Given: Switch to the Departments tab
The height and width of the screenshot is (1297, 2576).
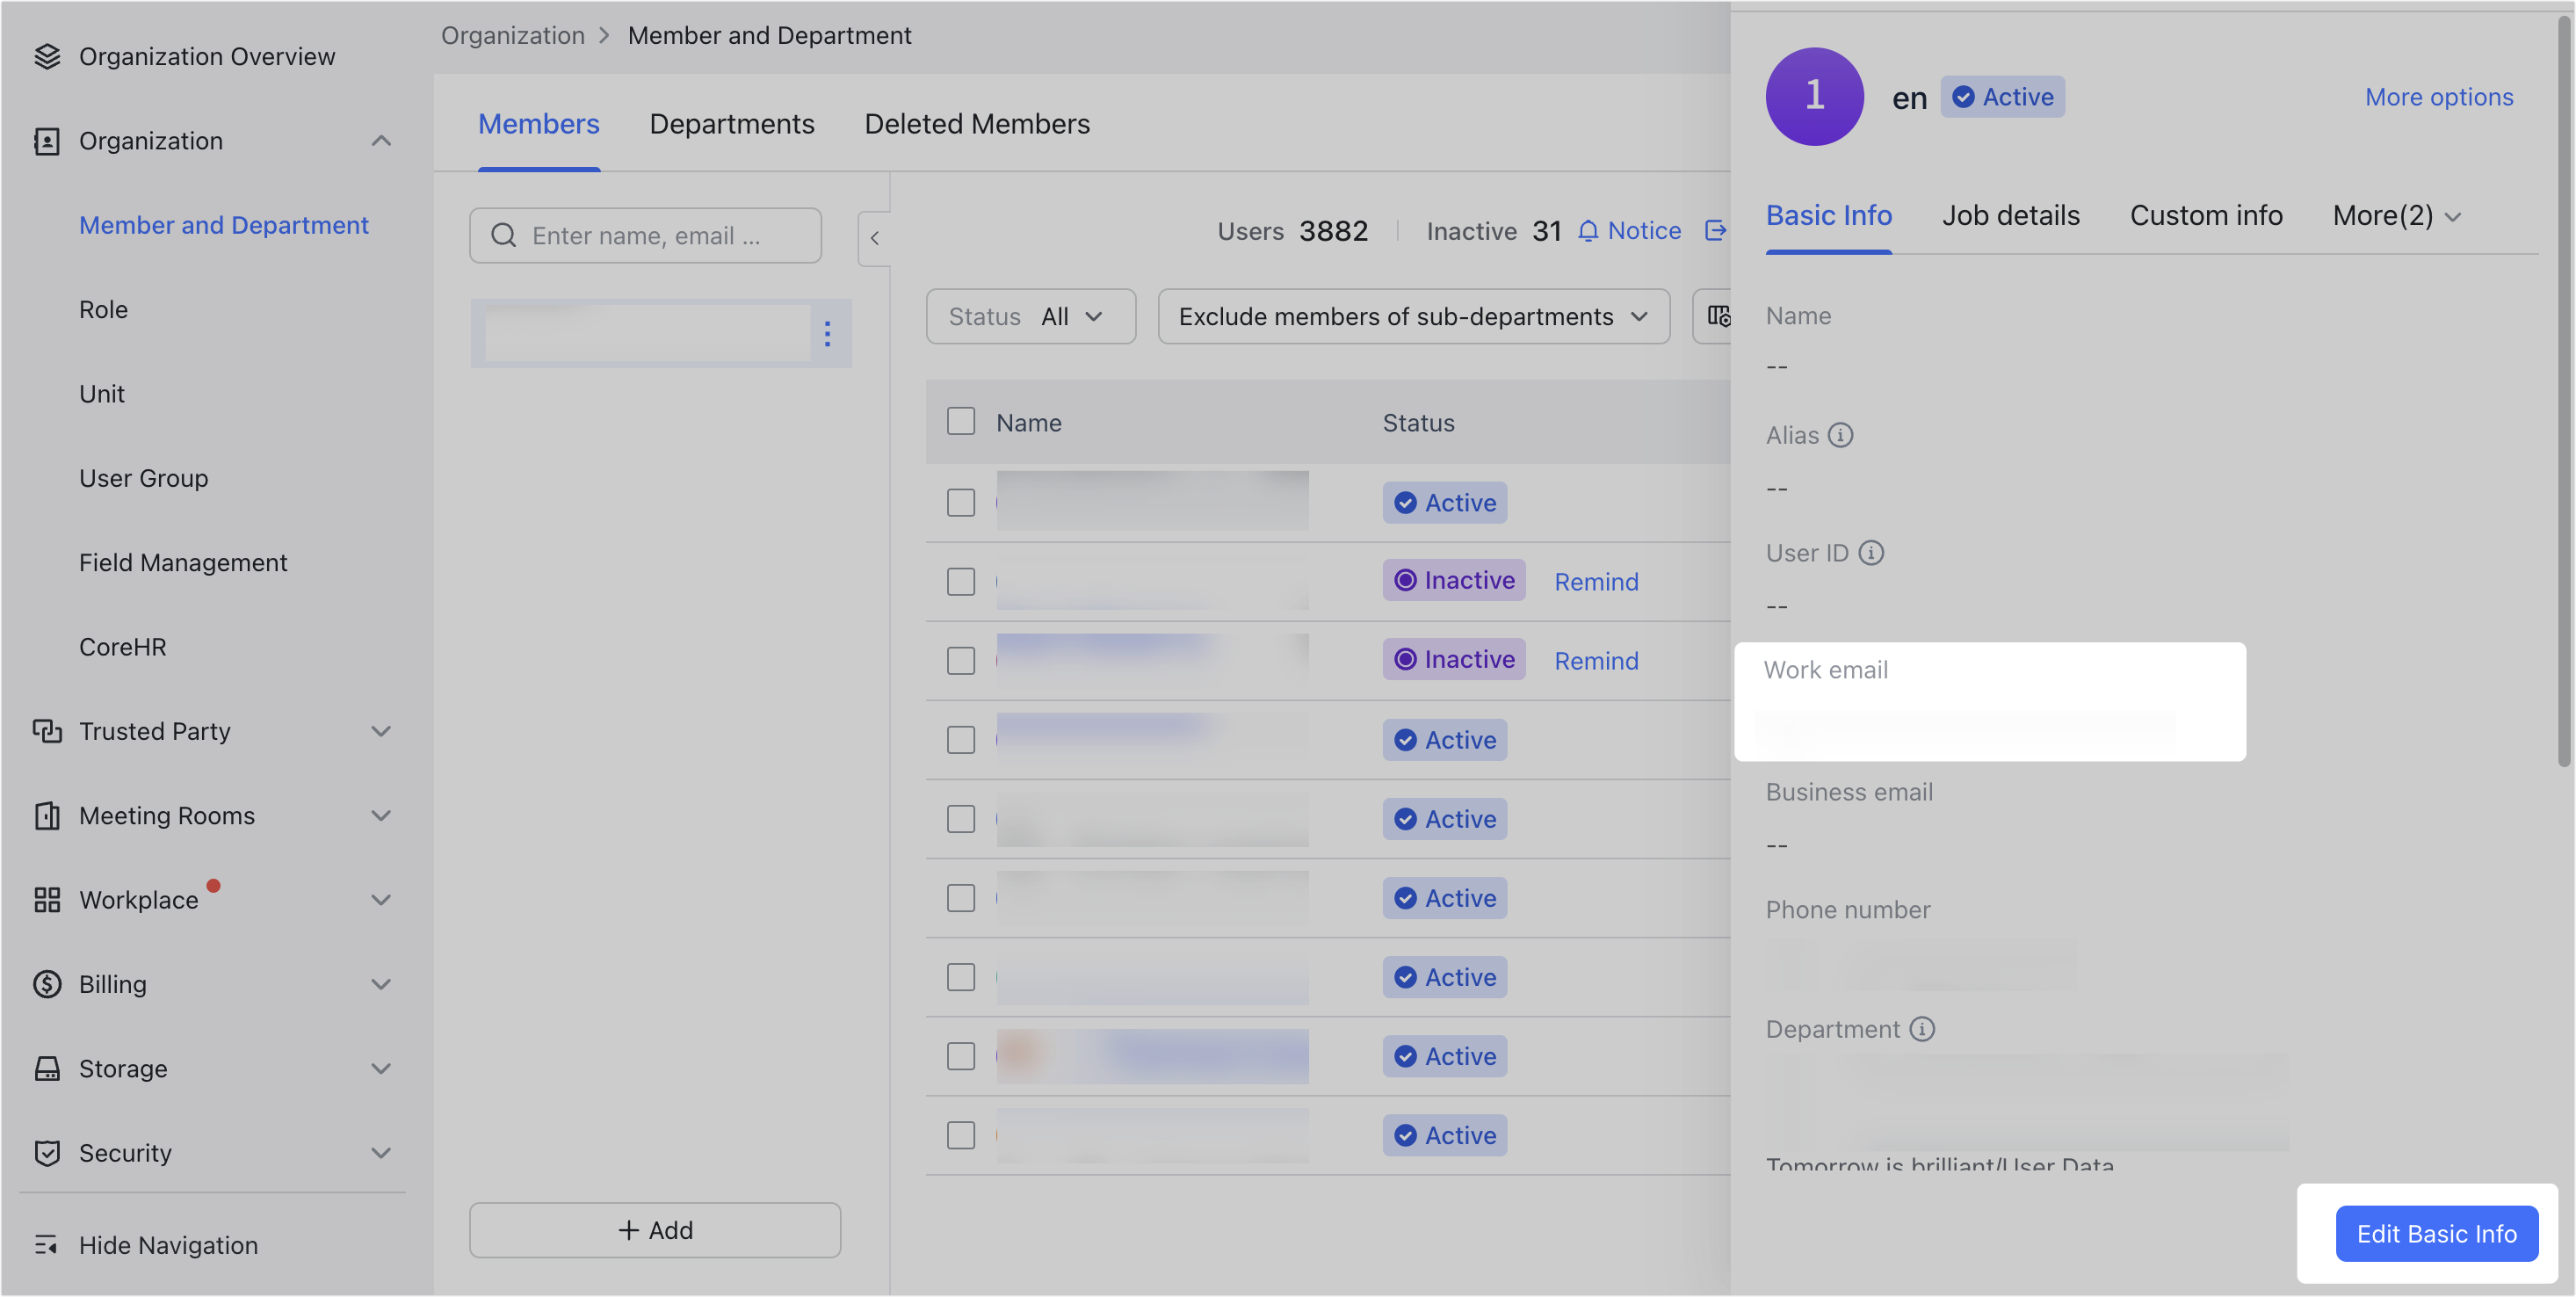Looking at the screenshot, I should tap(732, 123).
